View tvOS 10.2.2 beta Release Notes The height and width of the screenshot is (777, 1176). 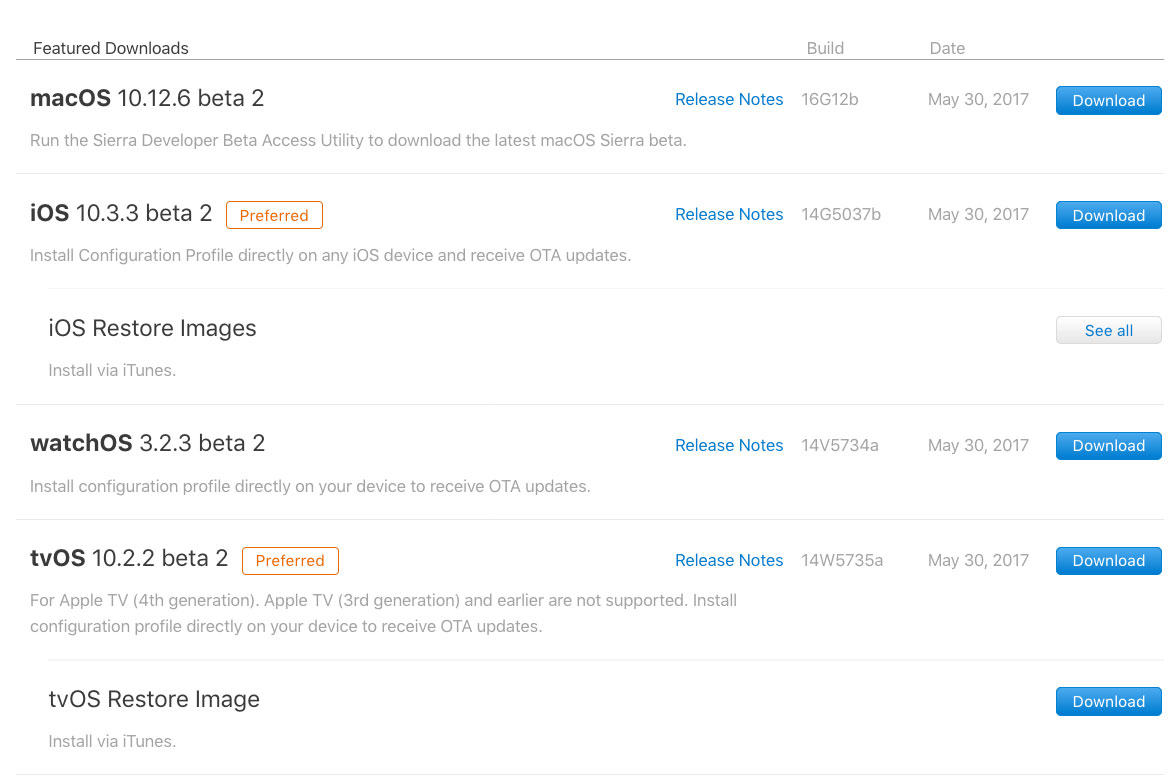729,561
